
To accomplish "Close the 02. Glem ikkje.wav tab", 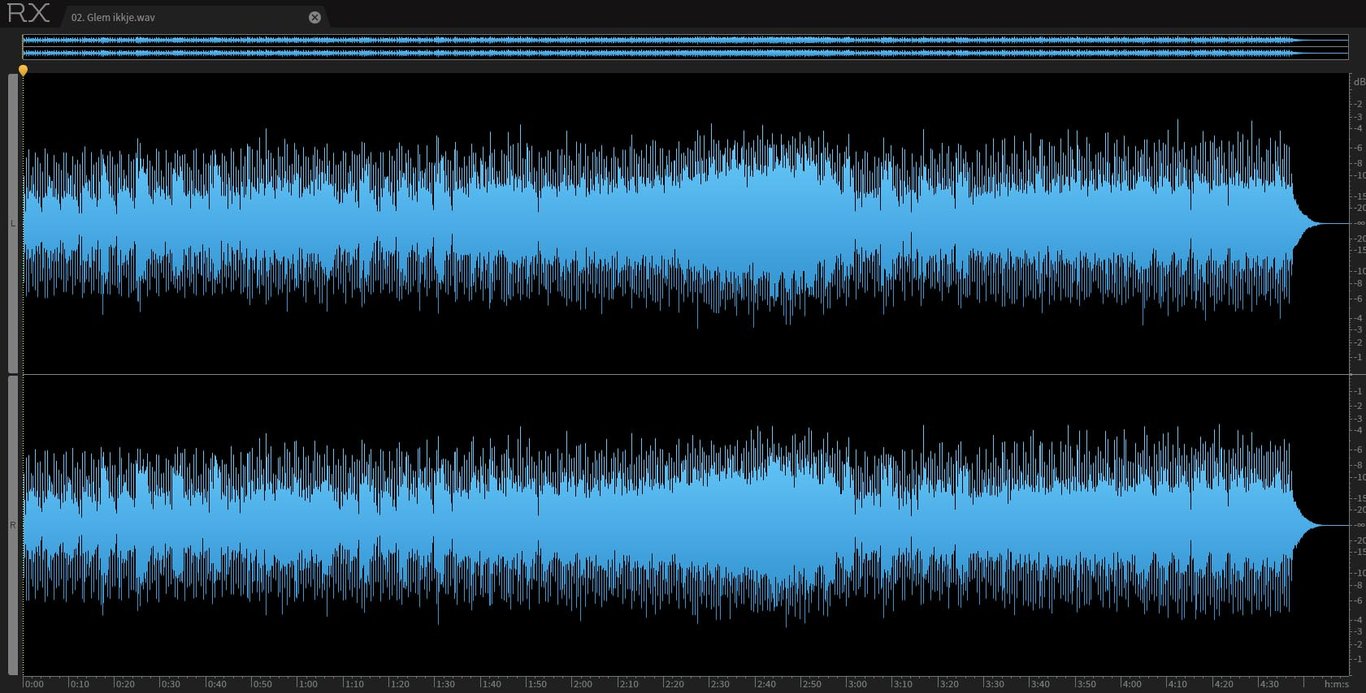I will click(x=315, y=17).
